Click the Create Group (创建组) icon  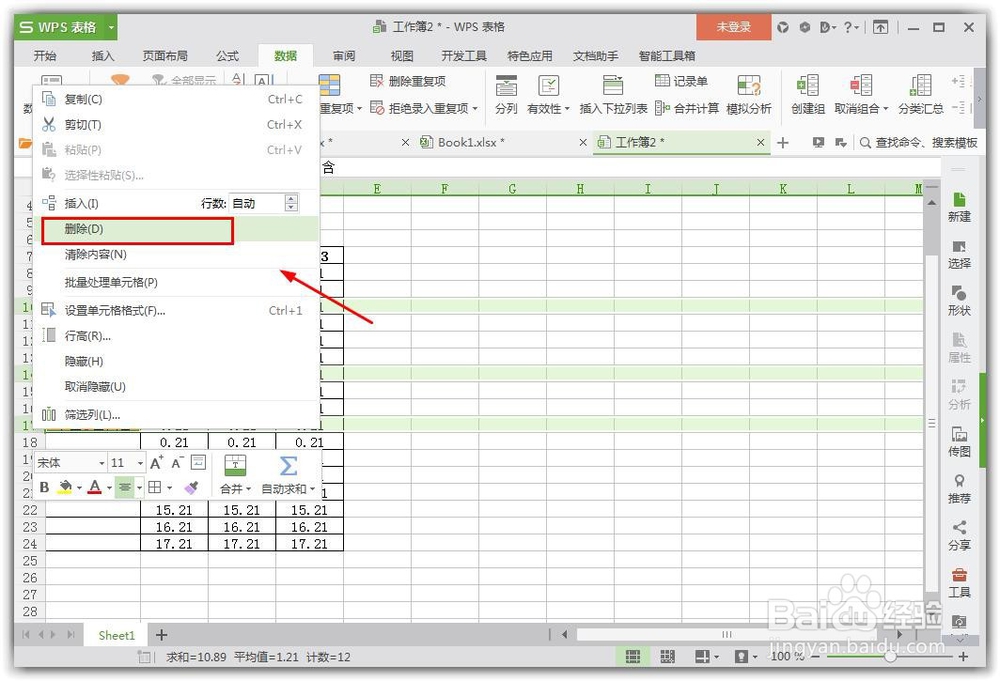coord(807,85)
